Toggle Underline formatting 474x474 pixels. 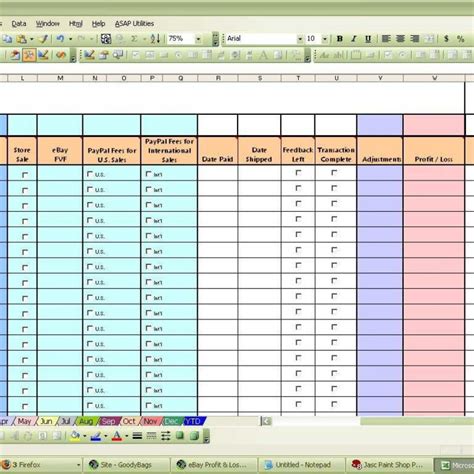(368, 39)
